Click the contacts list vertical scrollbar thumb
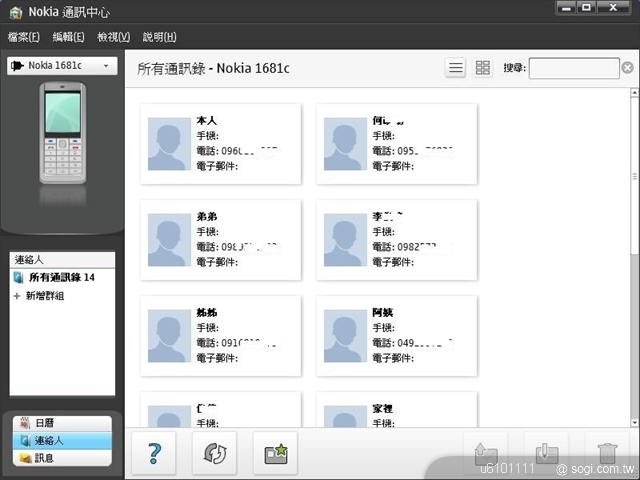 [635, 176]
